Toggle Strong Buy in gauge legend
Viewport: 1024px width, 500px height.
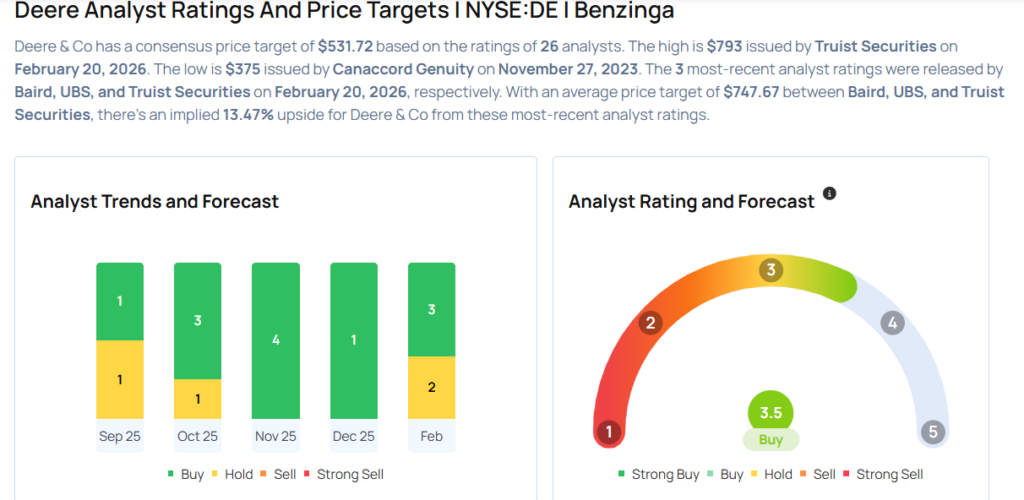659,474
